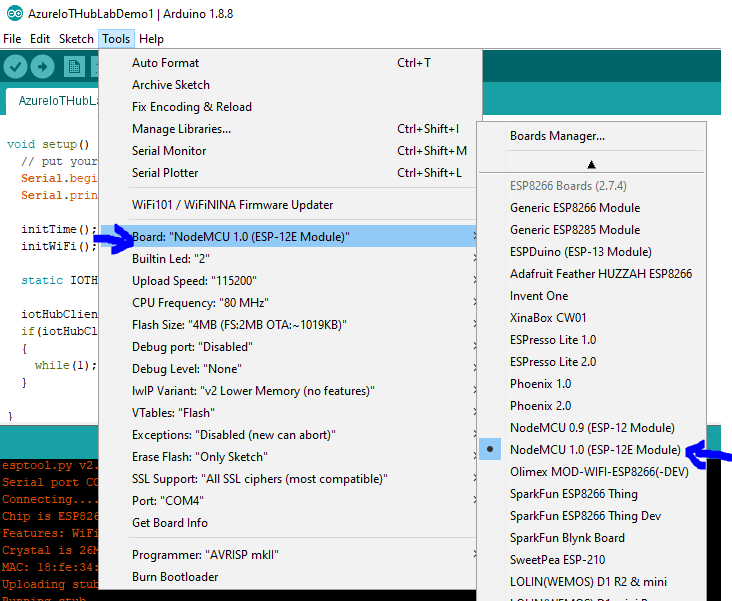Open the Edit menu
Screen dimensions: 732x601
[x=40, y=39]
